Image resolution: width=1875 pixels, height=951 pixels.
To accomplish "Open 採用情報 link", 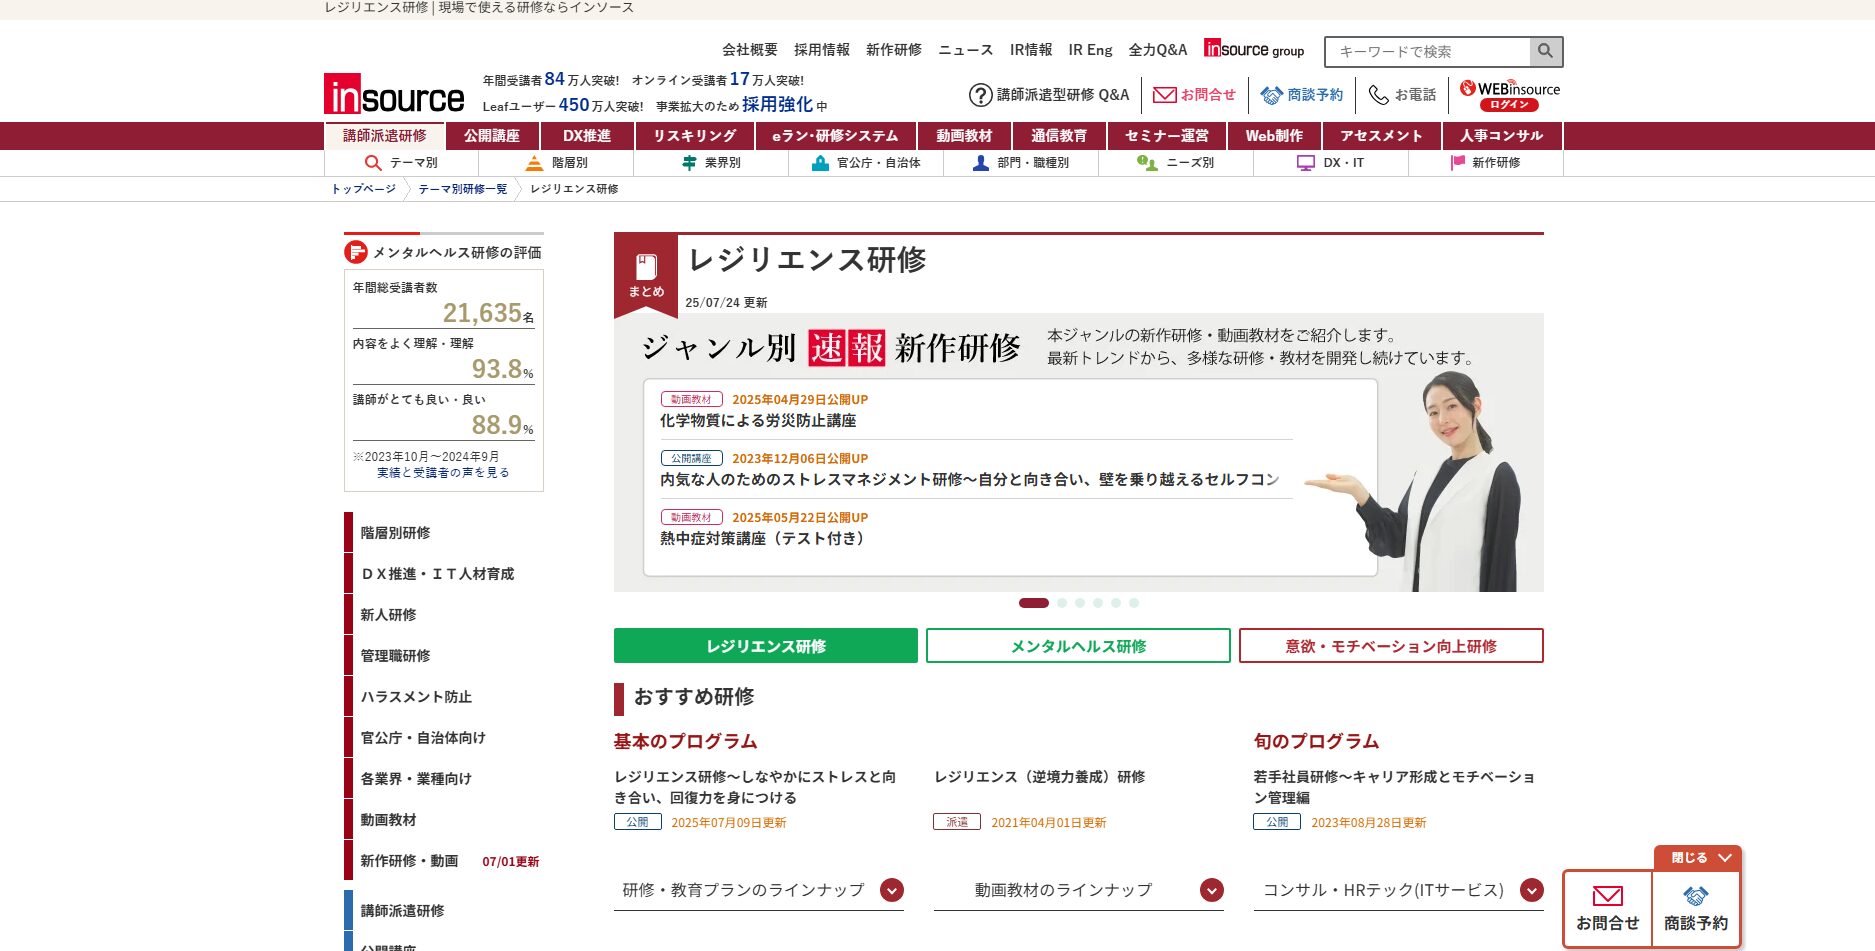I will coord(822,50).
